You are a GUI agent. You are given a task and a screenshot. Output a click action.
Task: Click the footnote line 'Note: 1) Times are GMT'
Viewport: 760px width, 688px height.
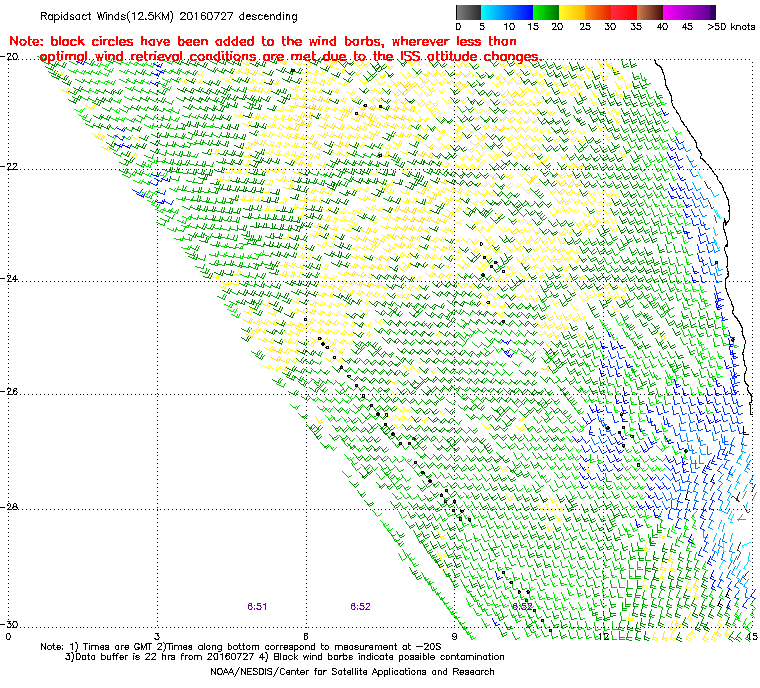pos(241,647)
